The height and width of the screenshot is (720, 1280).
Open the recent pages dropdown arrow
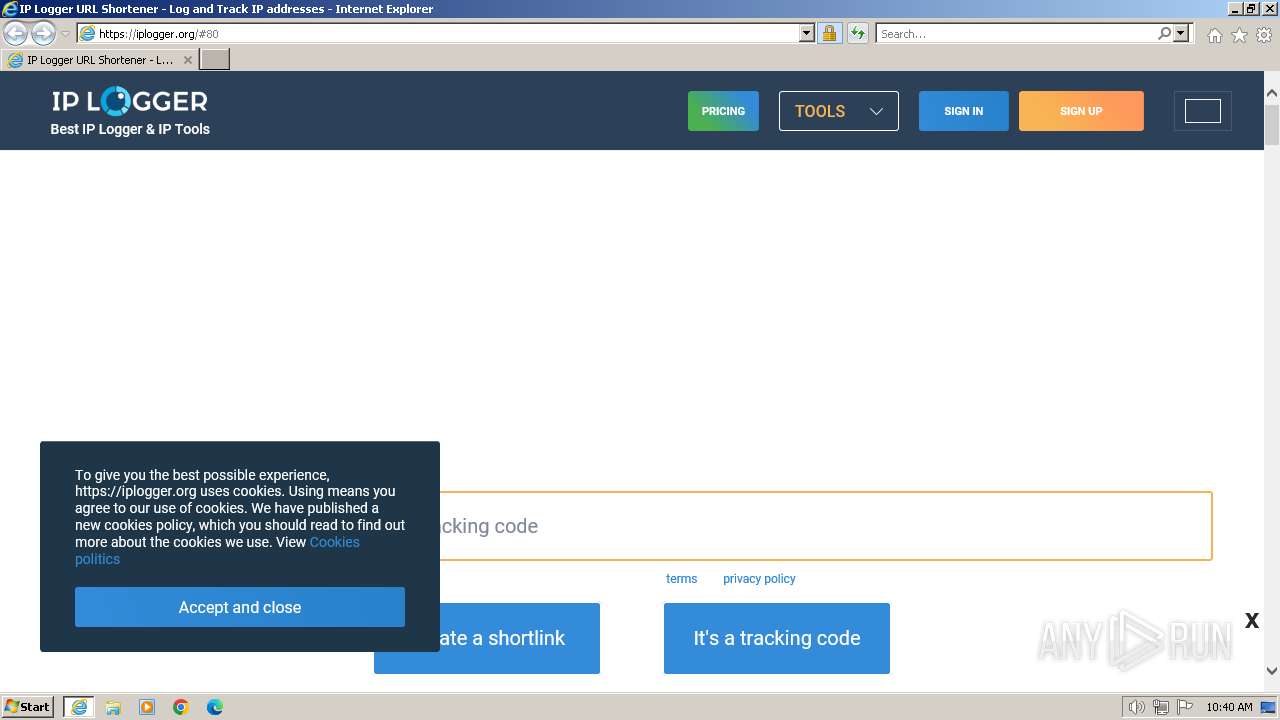pos(65,34)
